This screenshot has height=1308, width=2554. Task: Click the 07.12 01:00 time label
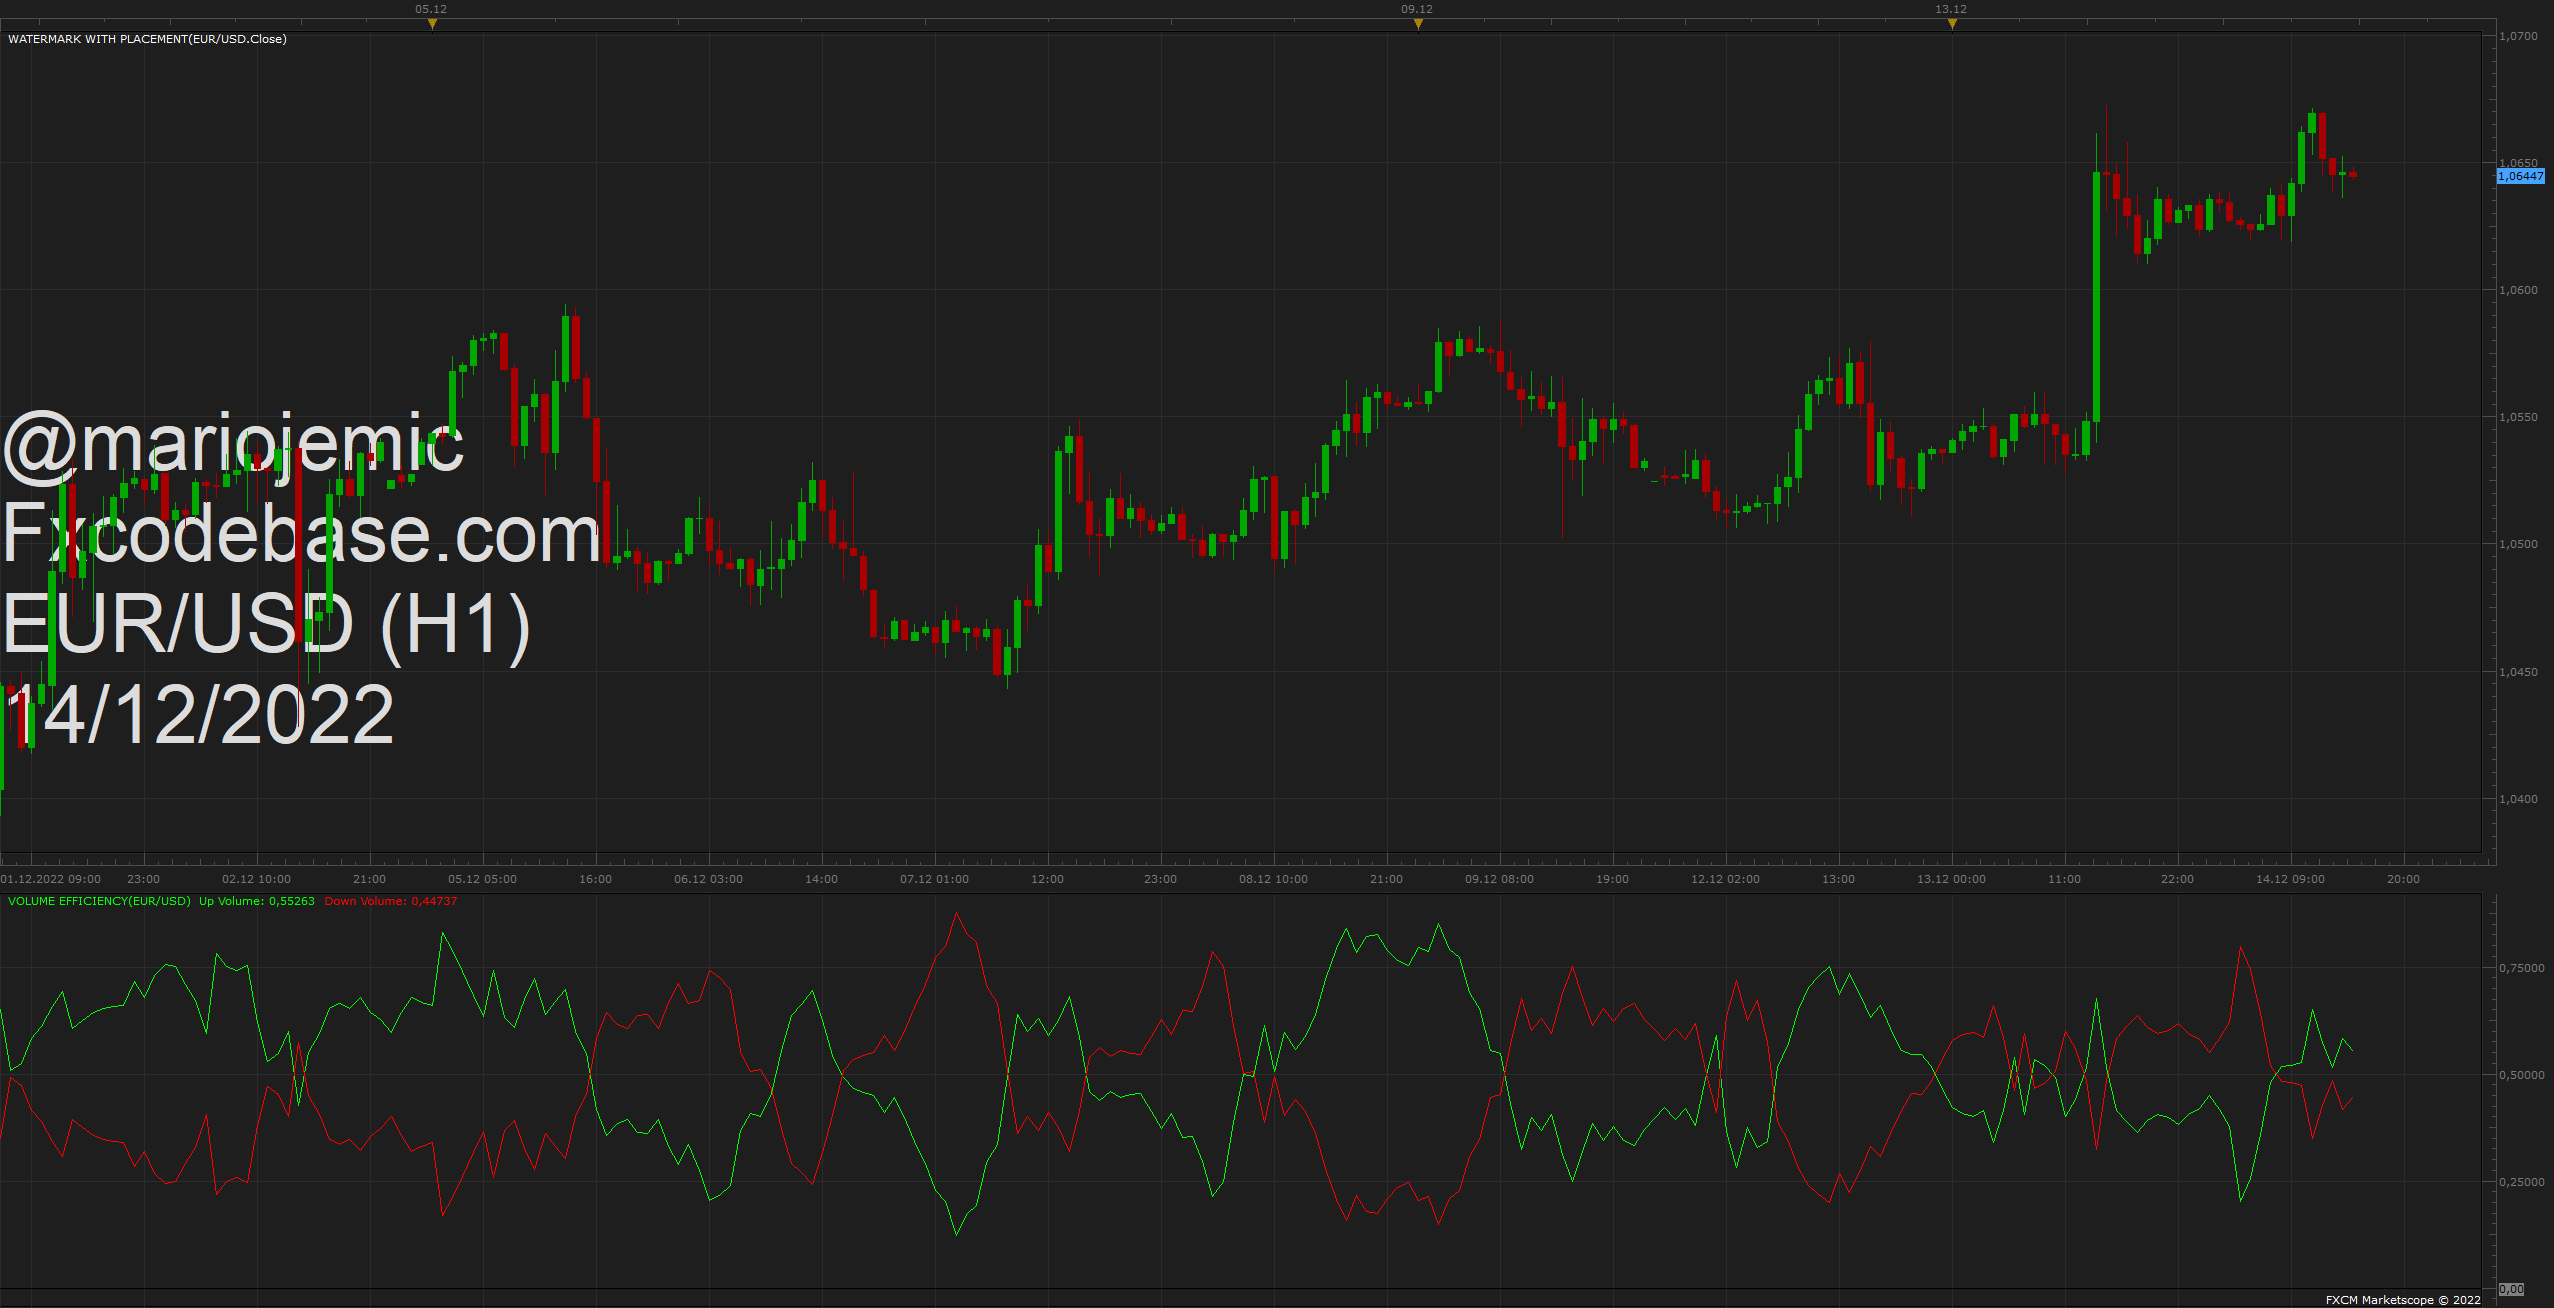pos(934,879)
